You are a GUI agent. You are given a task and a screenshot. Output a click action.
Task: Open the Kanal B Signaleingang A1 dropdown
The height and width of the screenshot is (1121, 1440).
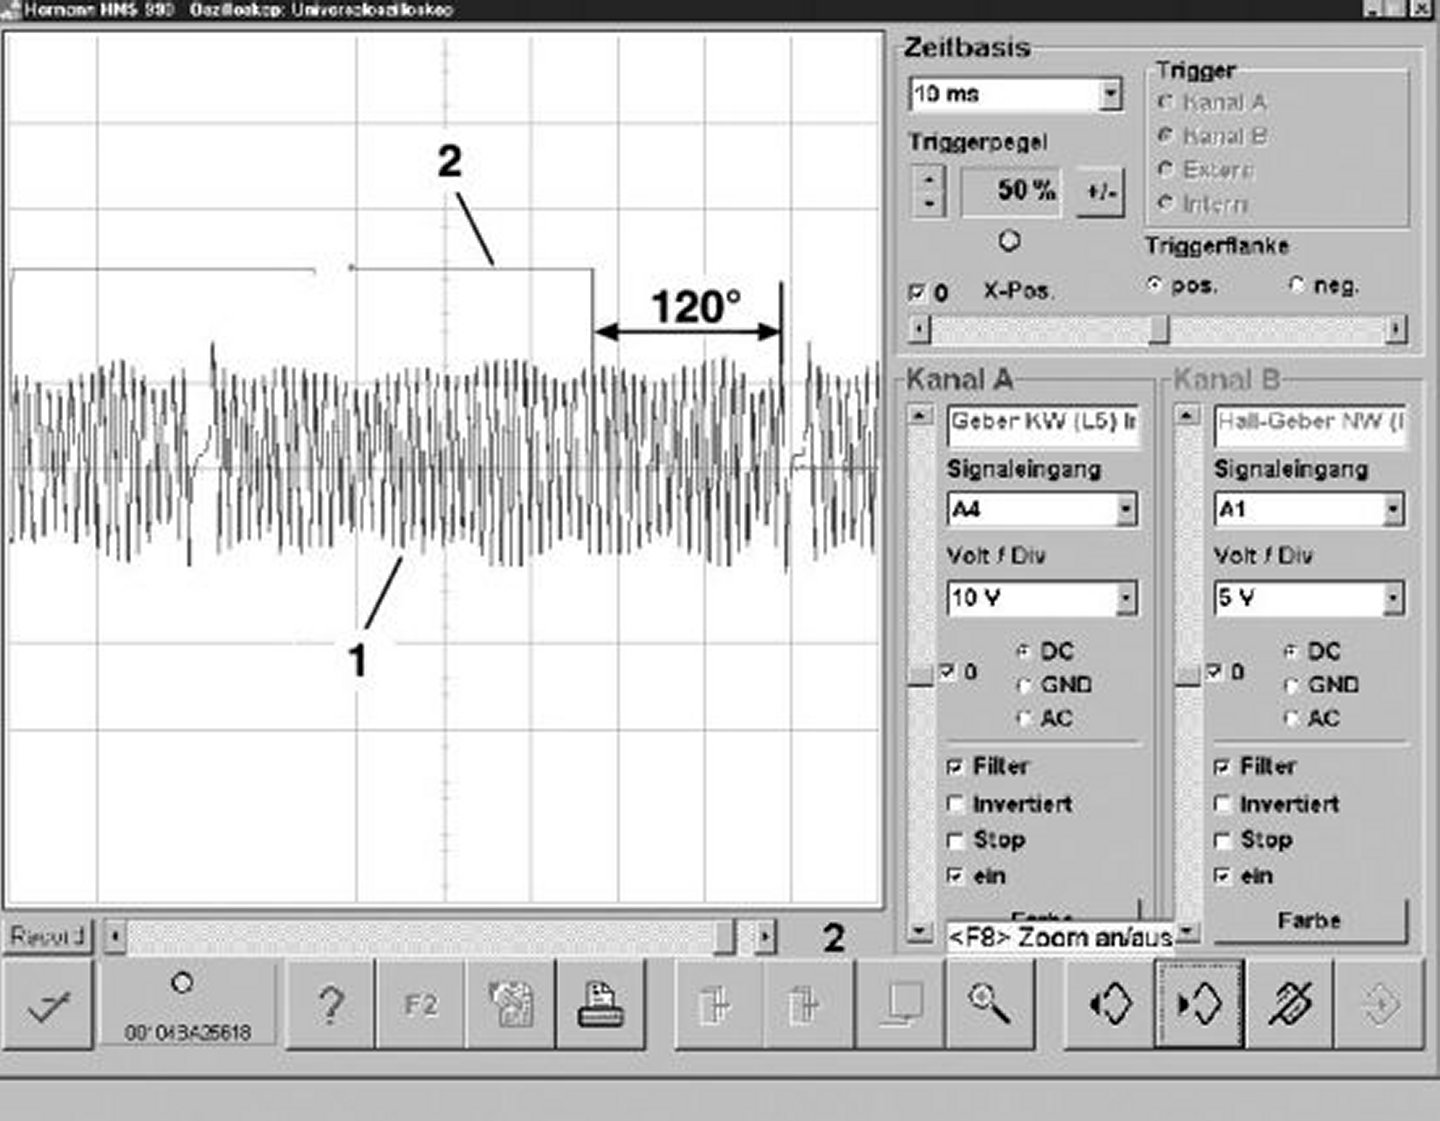pos(1393,510)
